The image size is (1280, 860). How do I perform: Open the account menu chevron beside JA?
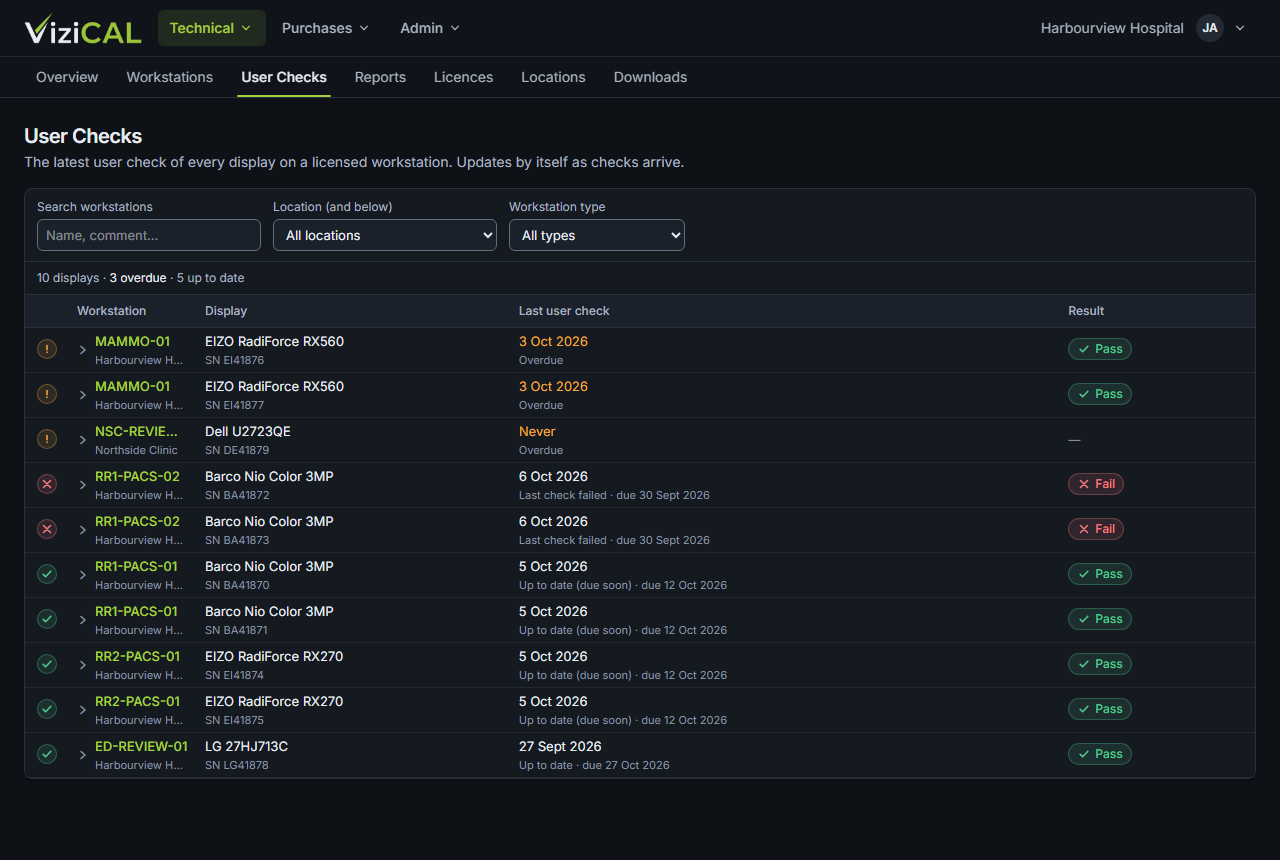click(x=1240, y=28)
